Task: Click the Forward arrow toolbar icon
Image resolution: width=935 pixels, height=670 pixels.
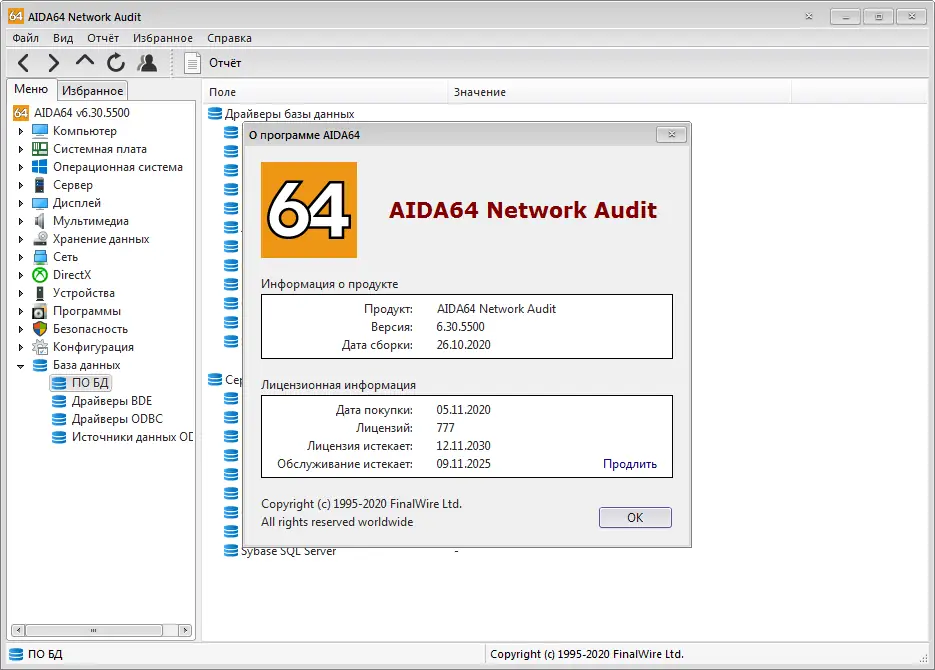Action: coord(54,63)
